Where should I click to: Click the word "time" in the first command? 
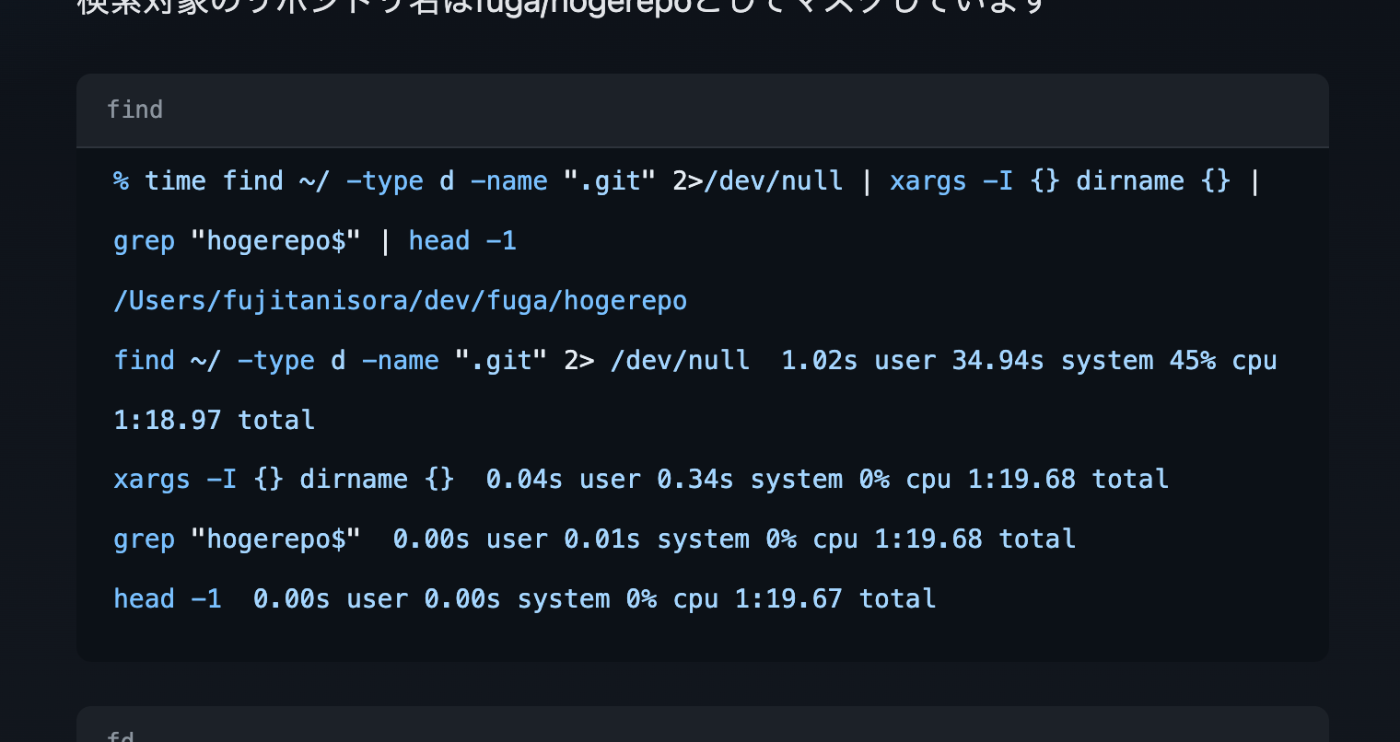(x=175, y=181)
